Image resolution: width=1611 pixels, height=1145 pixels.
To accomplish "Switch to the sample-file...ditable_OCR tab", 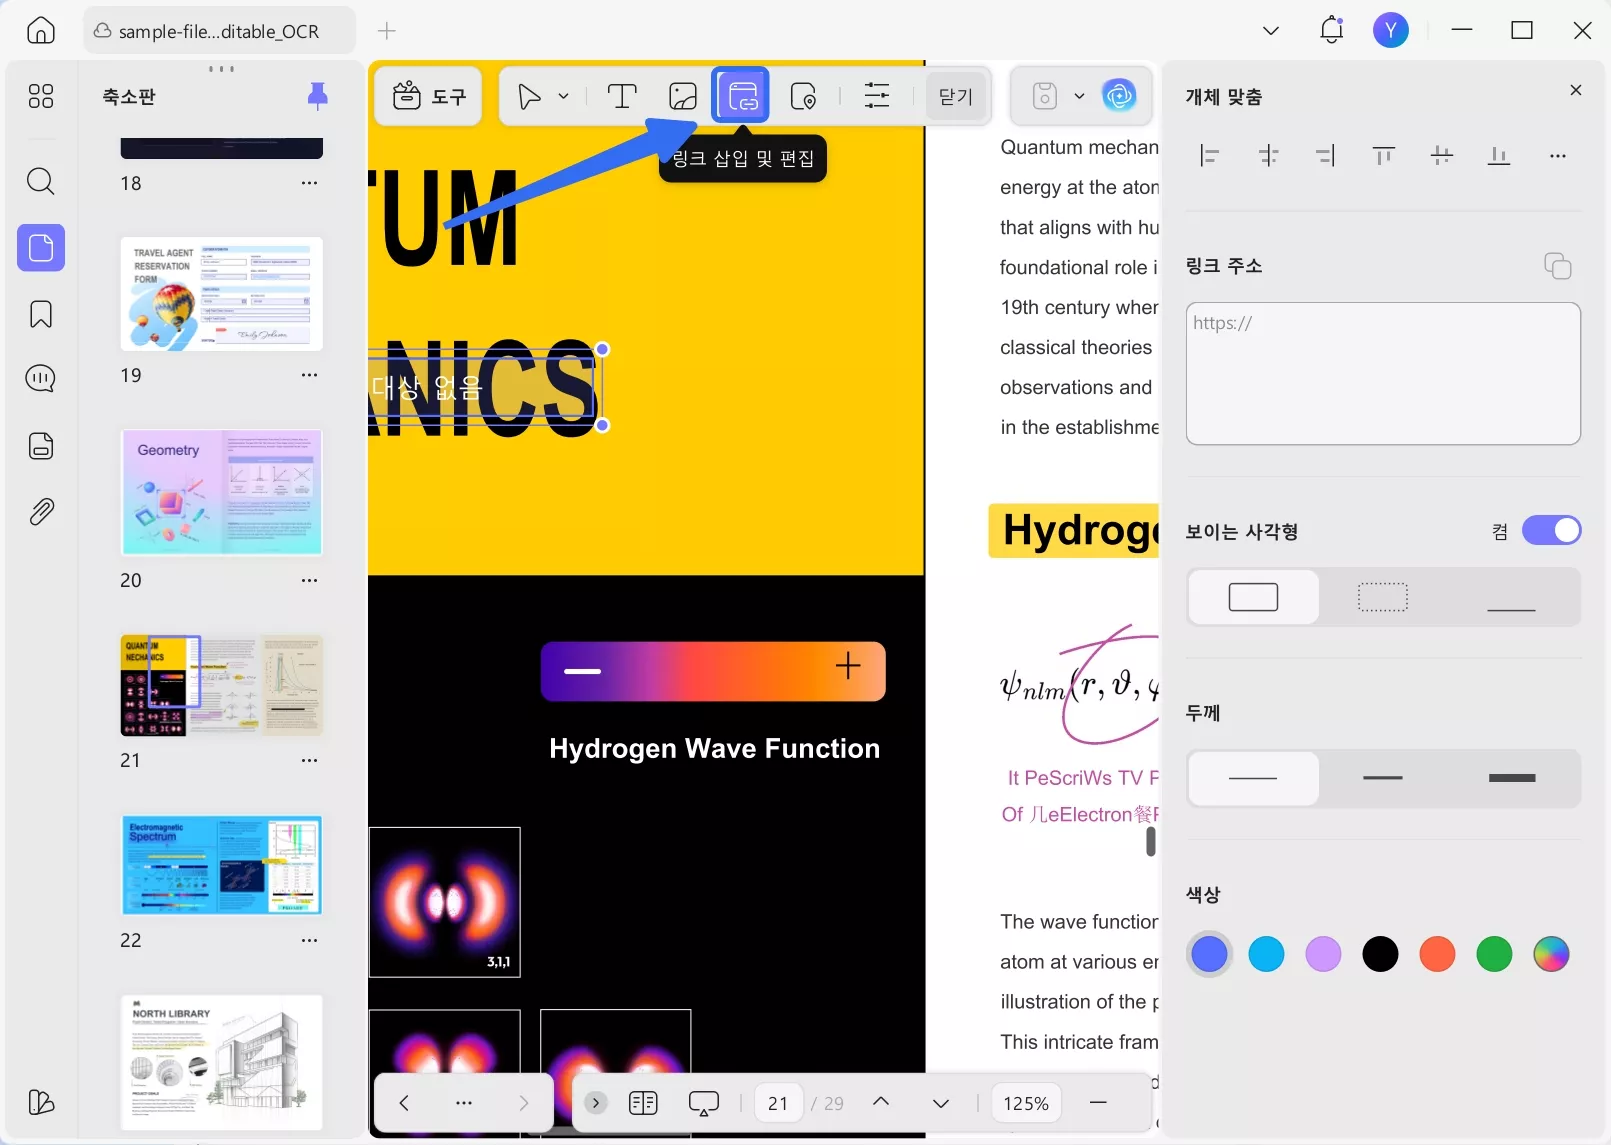I will coord(219,31).
